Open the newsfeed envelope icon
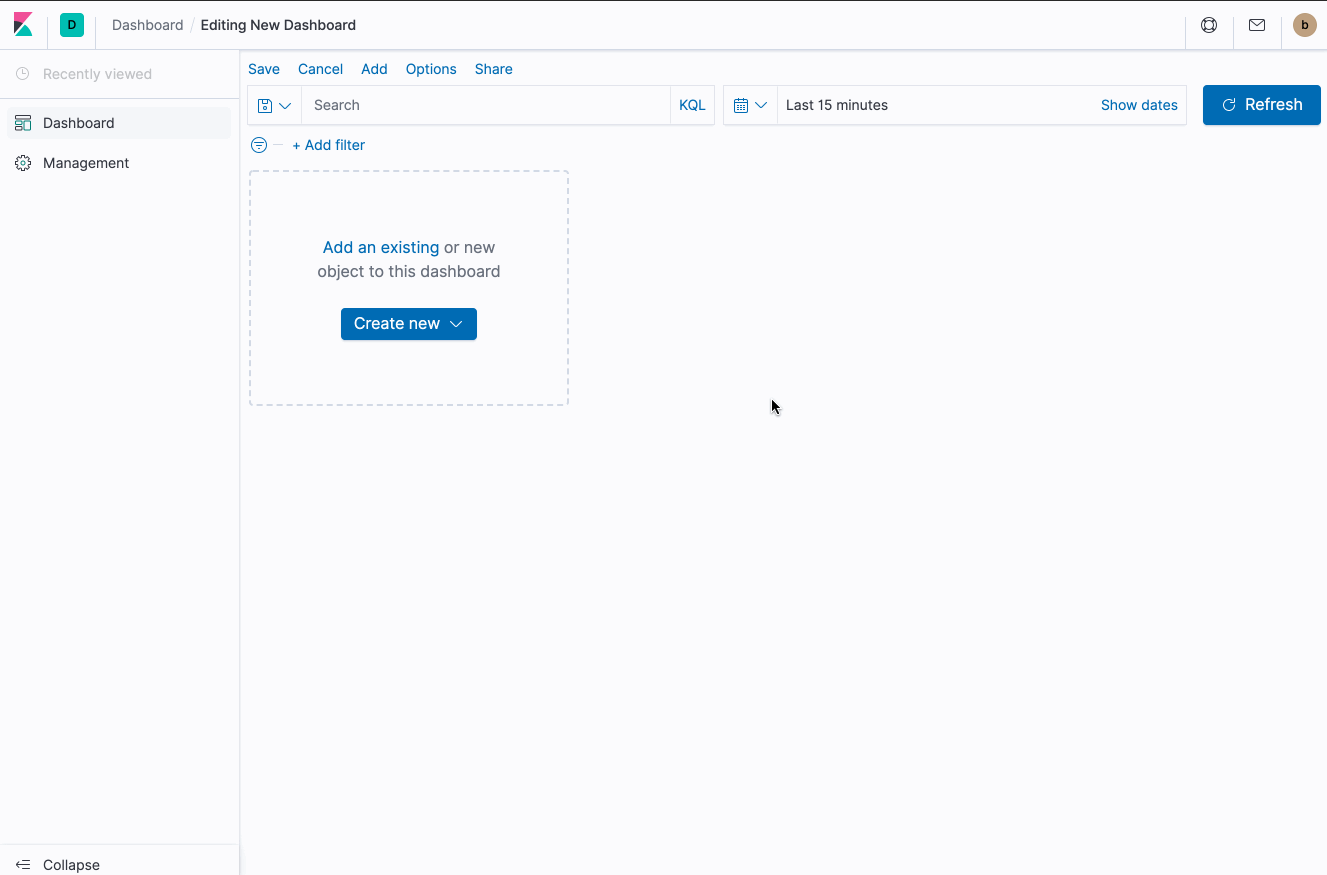Viewport: 1327px width, 875px height. (x=1257, y=25)
